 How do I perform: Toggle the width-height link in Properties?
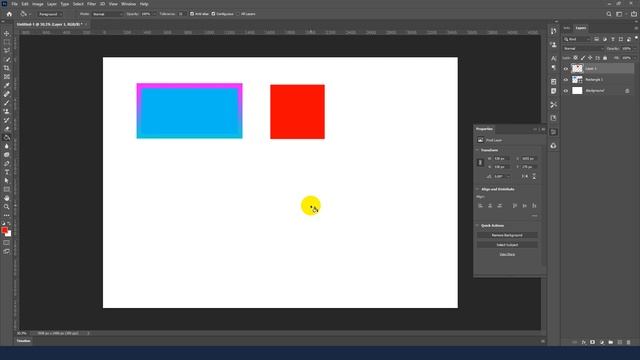click(x=480, y=162)
